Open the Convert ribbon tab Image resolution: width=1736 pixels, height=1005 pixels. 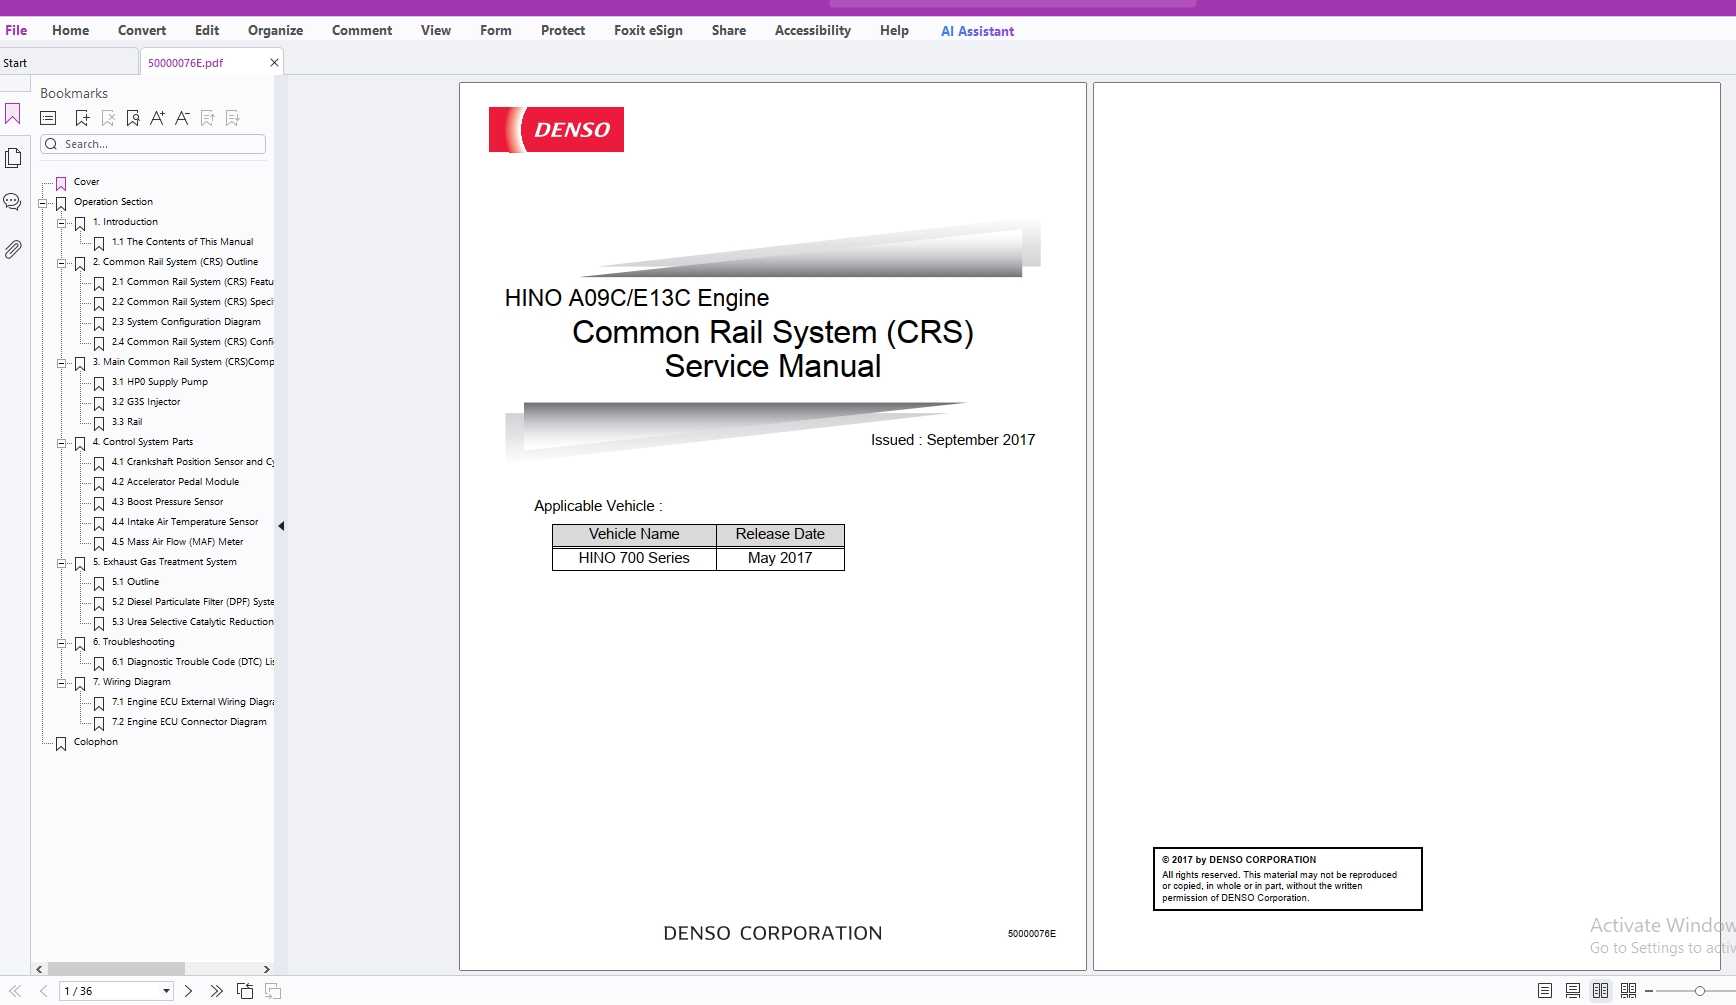pyautogui.click(x=142, y=31)
